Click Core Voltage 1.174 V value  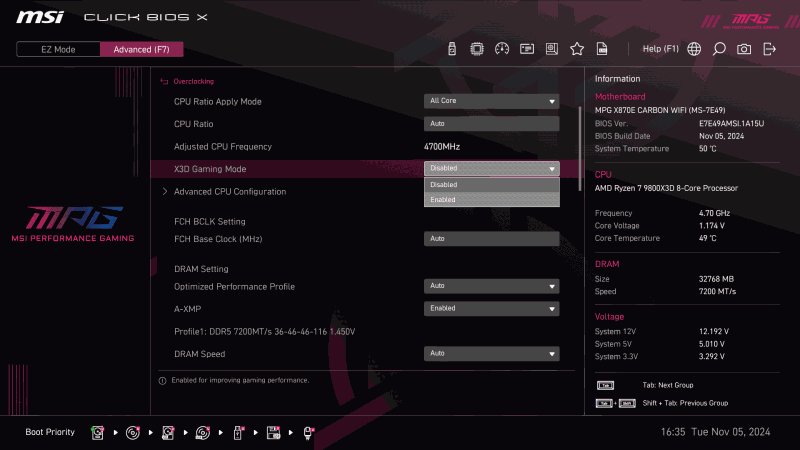click(x=712, y=226)
